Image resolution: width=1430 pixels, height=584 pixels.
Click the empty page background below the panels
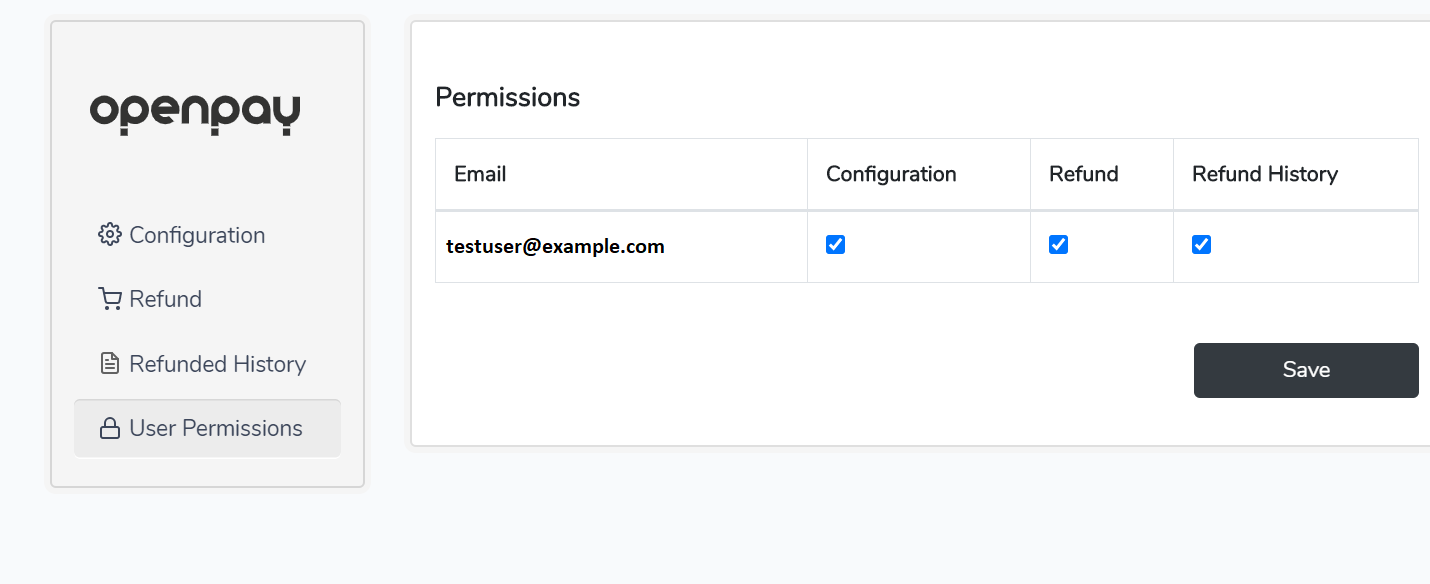(x=800, y=530)
